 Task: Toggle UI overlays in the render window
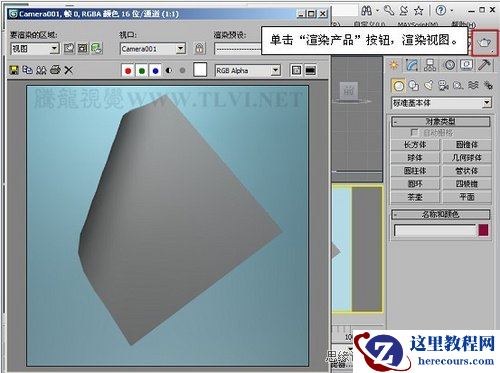coord(296,70)
